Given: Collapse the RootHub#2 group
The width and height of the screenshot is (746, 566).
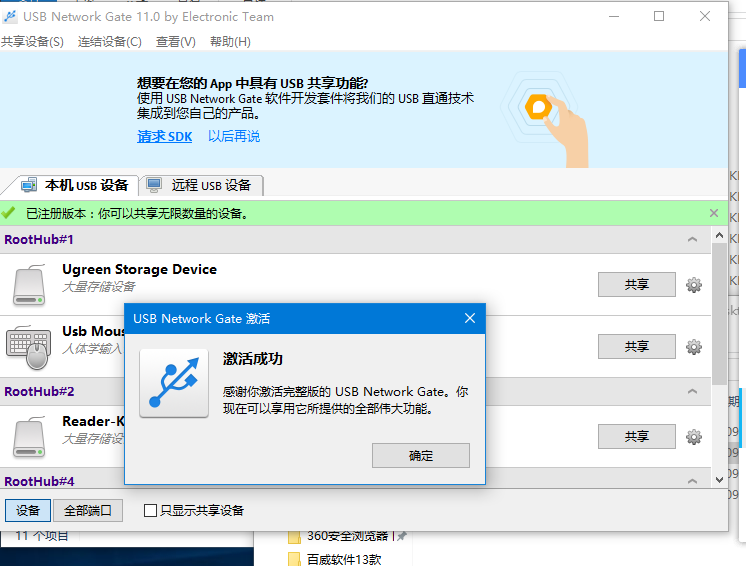Looking at the screenshot, I should pyautogui.click(x=692, y=391).
